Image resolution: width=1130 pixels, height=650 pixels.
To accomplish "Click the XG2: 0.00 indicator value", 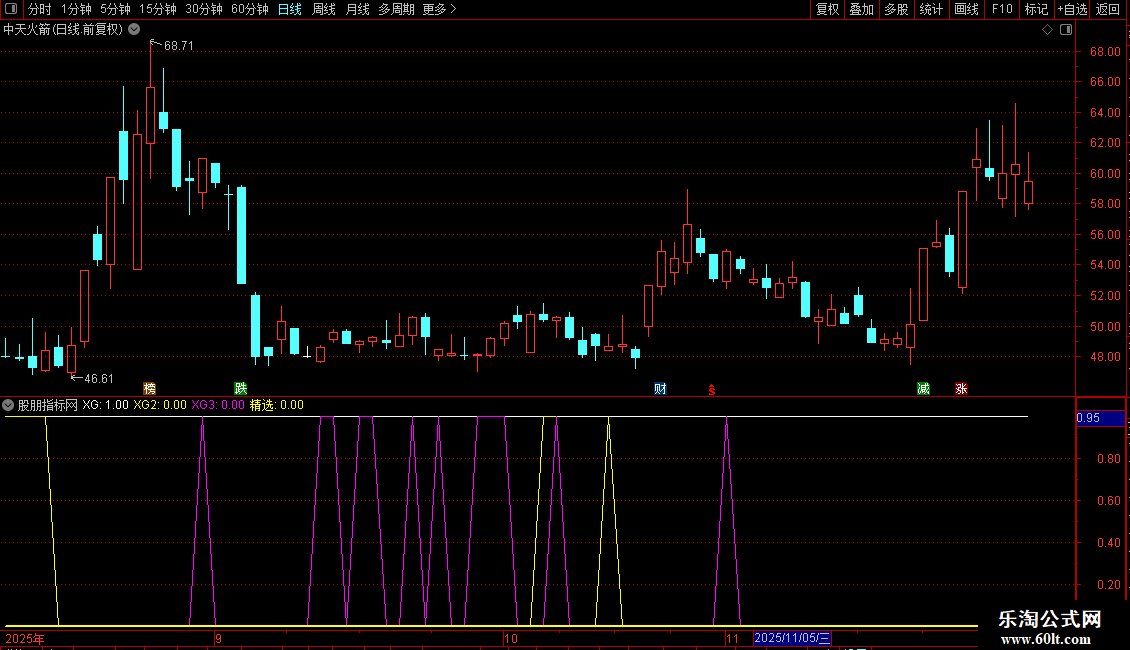I will pyautogui.click(x=160, y=405).
